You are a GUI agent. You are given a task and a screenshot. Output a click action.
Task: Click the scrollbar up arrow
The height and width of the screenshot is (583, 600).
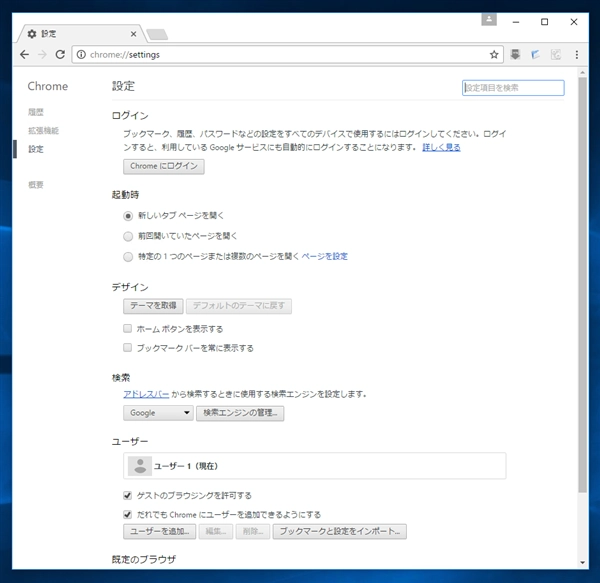point(582,72)
